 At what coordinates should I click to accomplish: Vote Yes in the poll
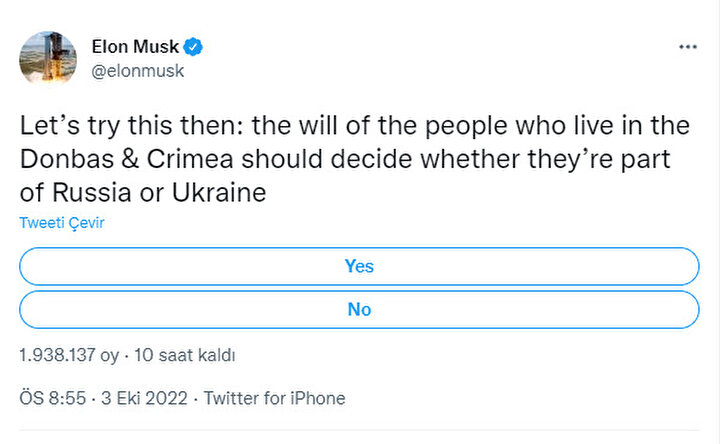coord(359,266)
